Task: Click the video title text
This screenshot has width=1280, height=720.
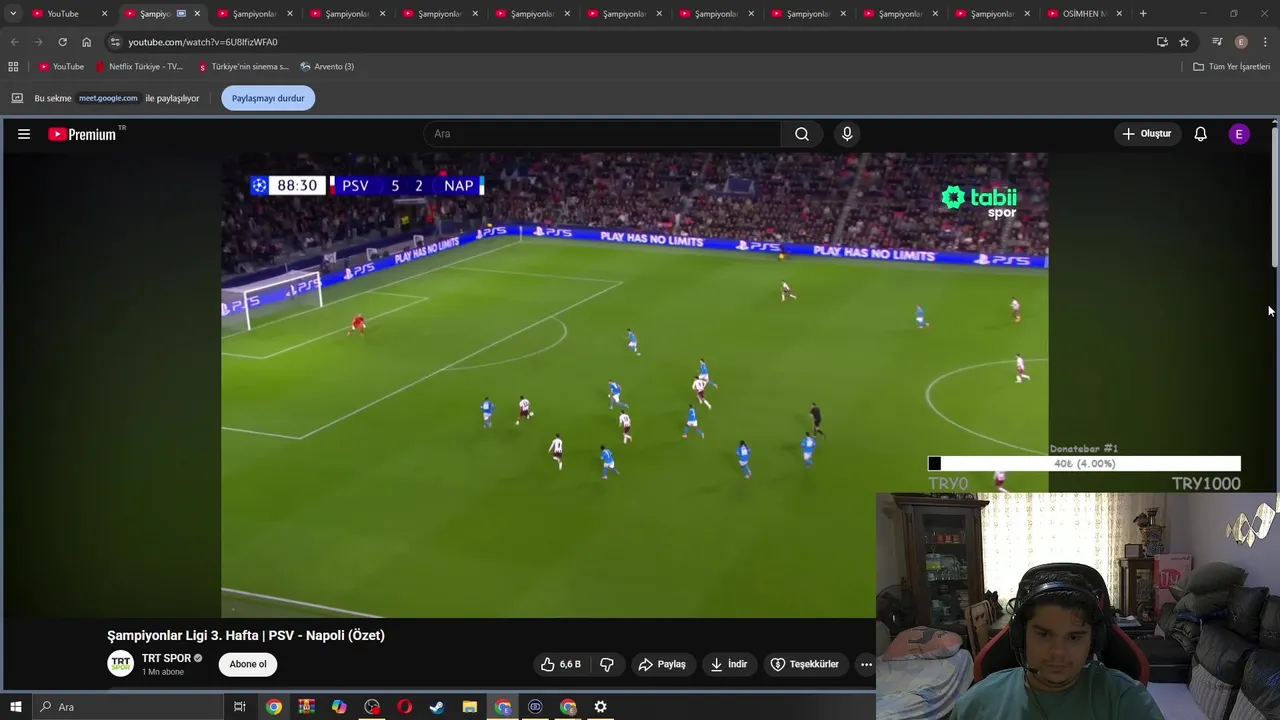Action: pos(246,635)
